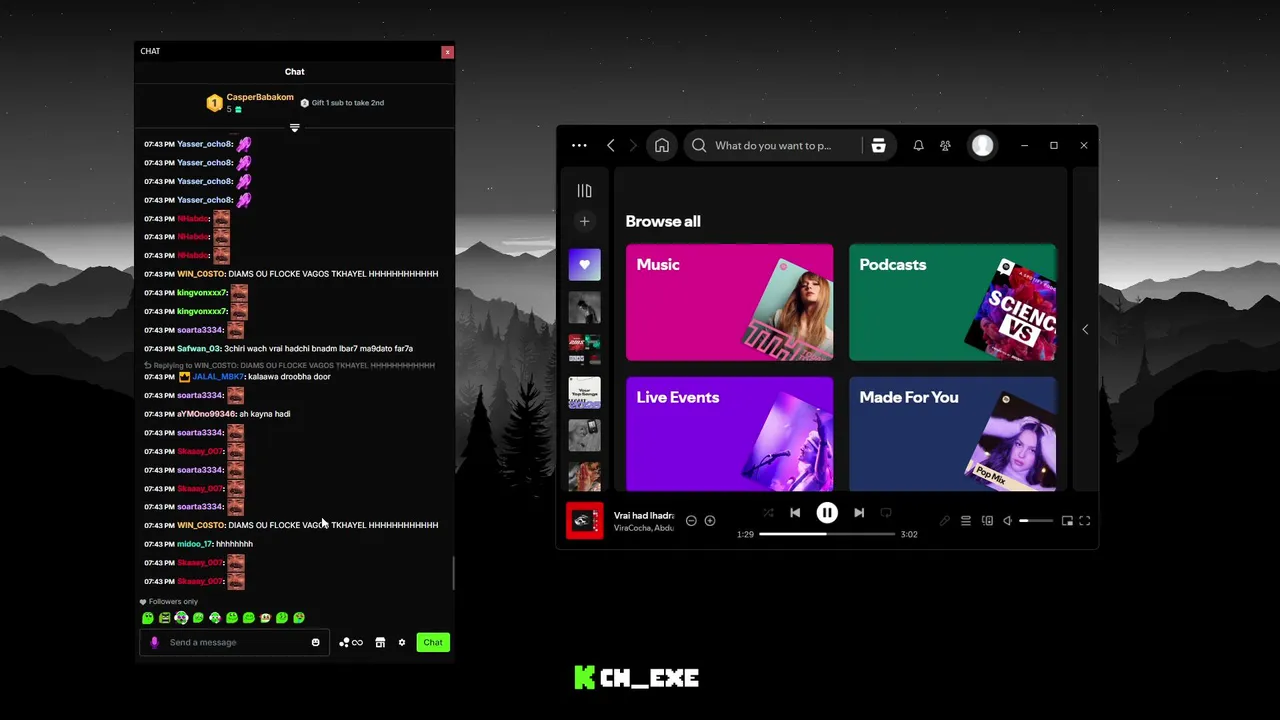Click username aYMOno99346 in chat

206,414
